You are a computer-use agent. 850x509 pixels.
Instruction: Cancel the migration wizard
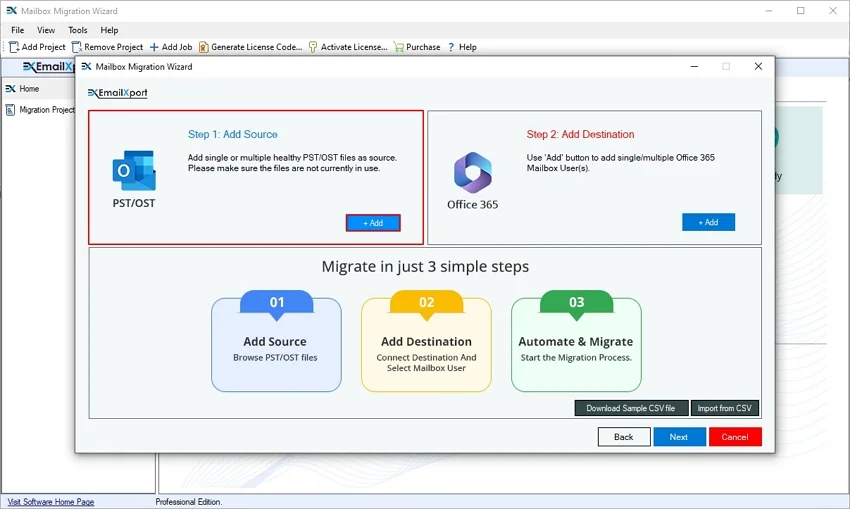tap(735, 437)
